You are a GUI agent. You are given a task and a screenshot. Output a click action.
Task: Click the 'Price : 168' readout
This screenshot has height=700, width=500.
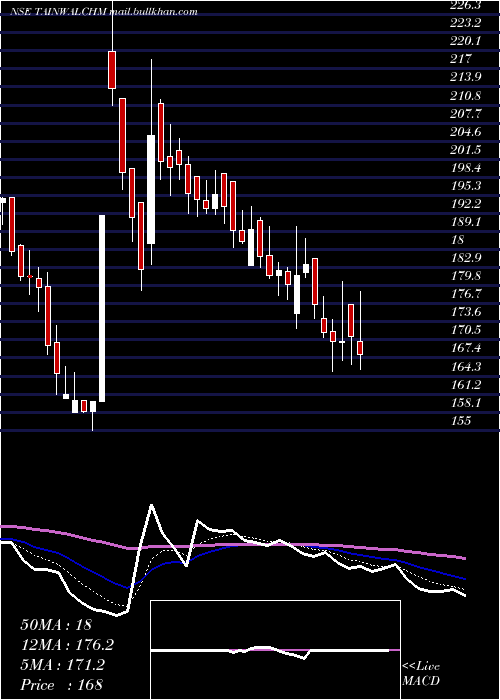[62, 685]
